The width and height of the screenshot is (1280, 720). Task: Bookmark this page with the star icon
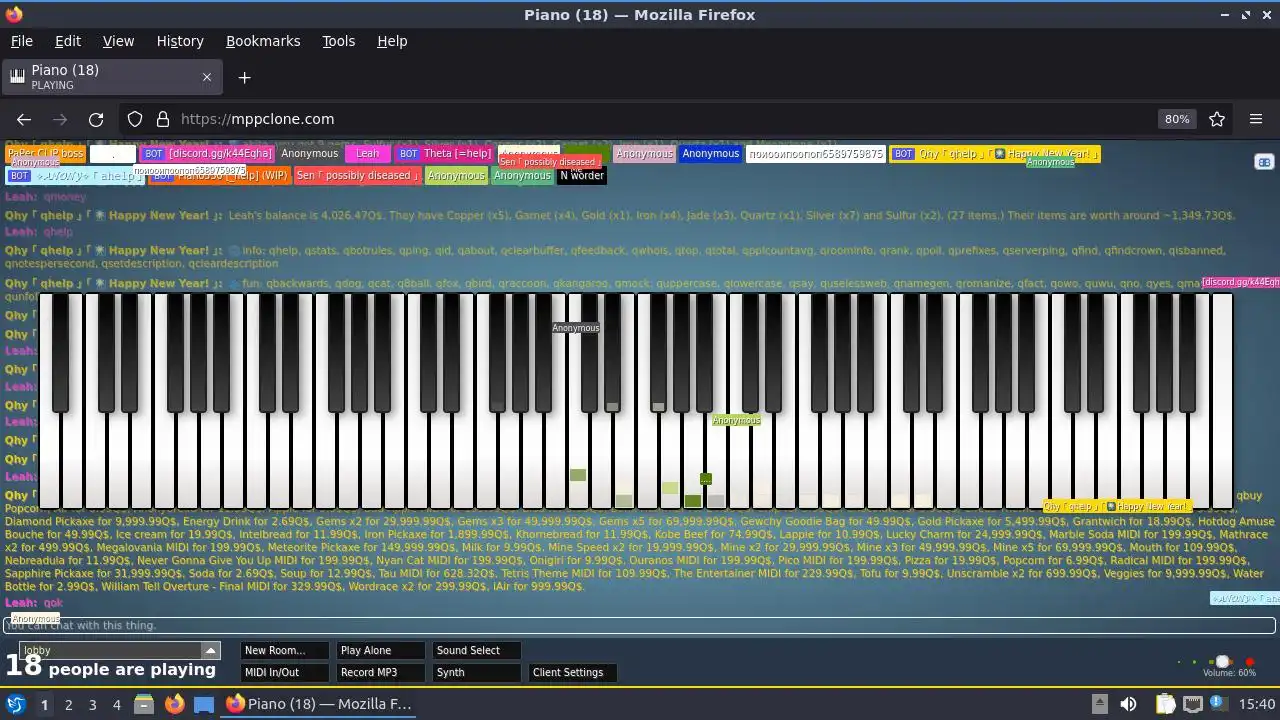point(1217,119)
